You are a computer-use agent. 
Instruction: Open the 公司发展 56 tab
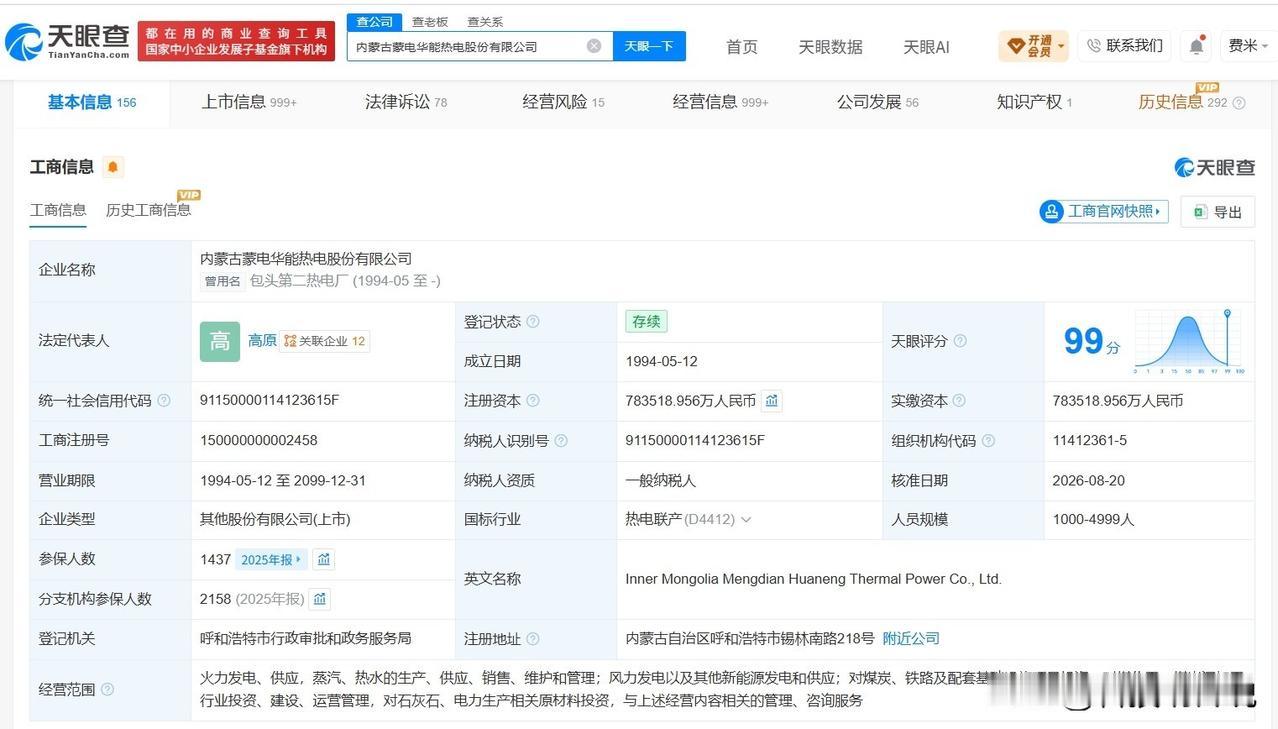click(x=877, y=102)
